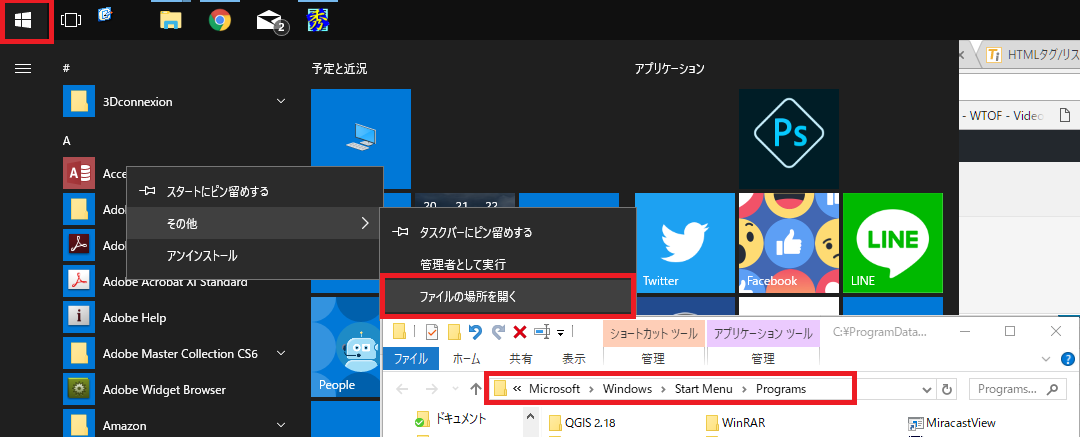
Task: Open アプリケーション ツール 管理 tab
Action: point(762,358)
